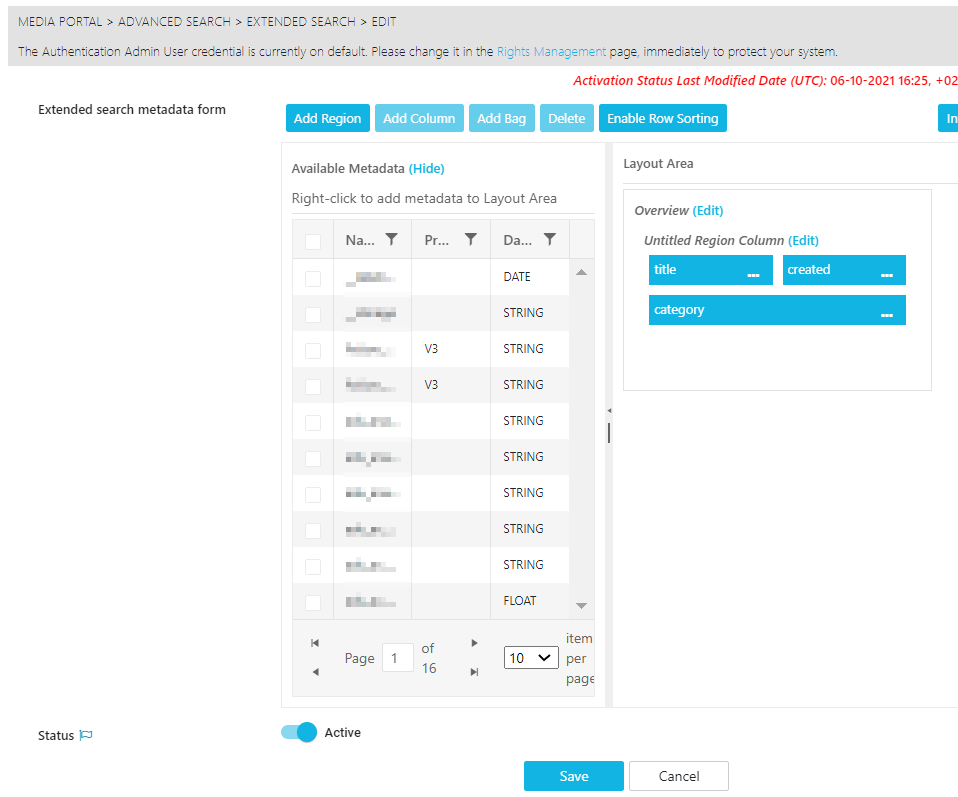
Task: Go to next page of metadata grid
Action: pos(474,643)
